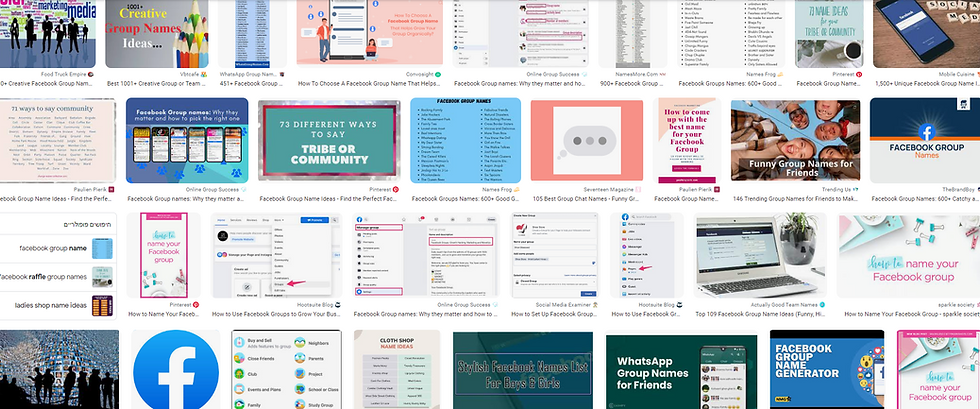Click the Seventeen Magazine source name
The width and height of the screenshot is (980, 409).
pos(610,189)
